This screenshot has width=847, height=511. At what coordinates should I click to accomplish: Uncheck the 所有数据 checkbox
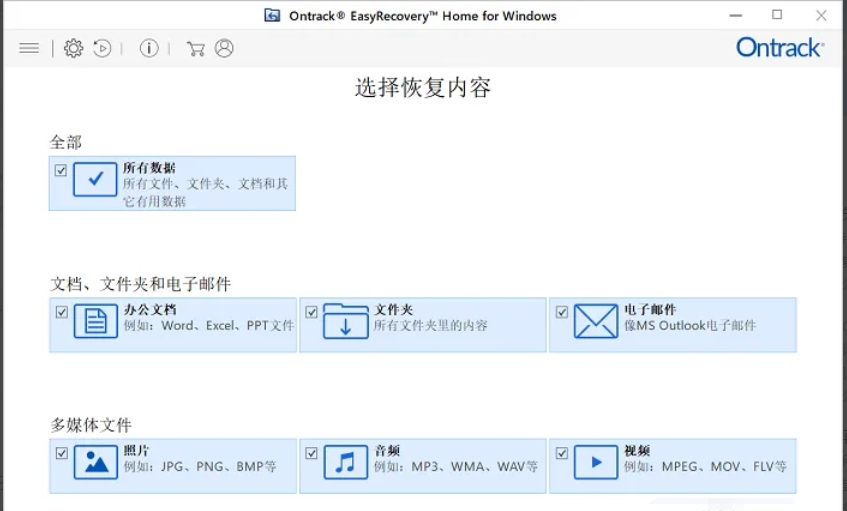click(x=60, y=171)
